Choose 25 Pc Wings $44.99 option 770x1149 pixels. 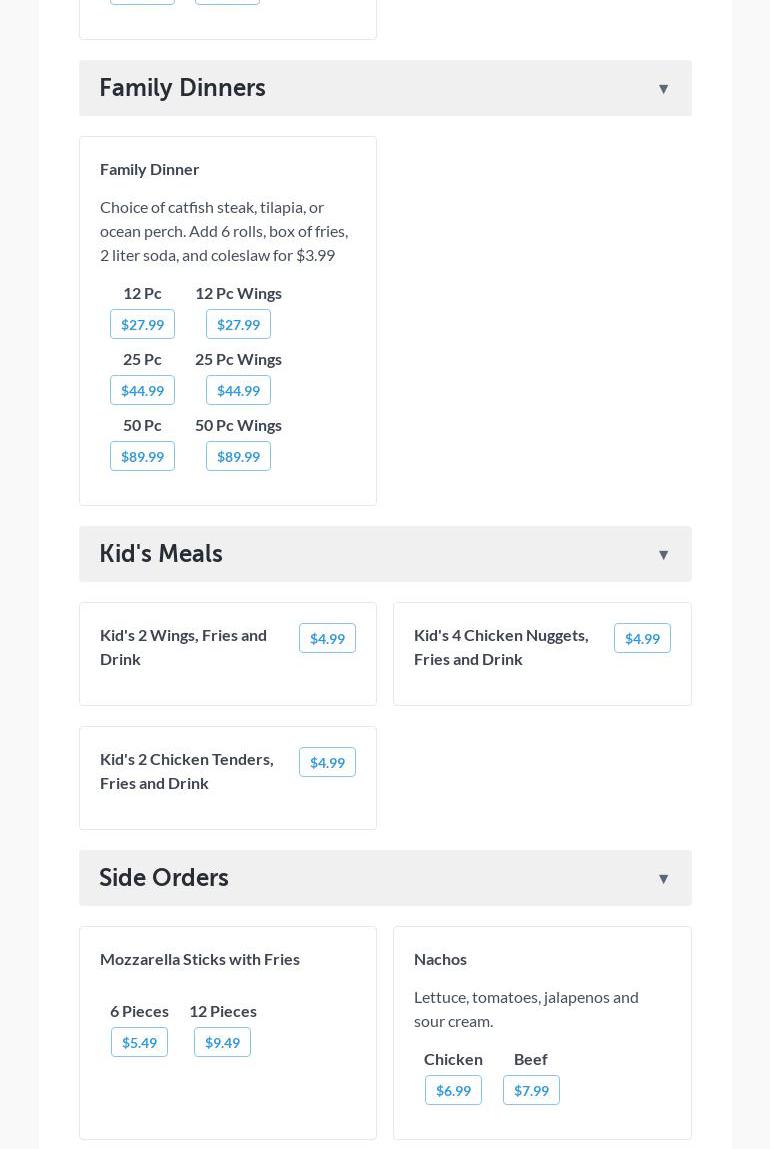tap(238, 390)
